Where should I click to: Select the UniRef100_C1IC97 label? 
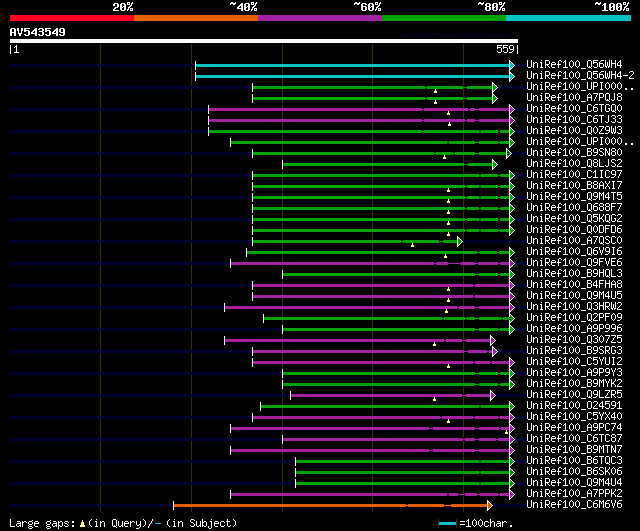[574, 175]
